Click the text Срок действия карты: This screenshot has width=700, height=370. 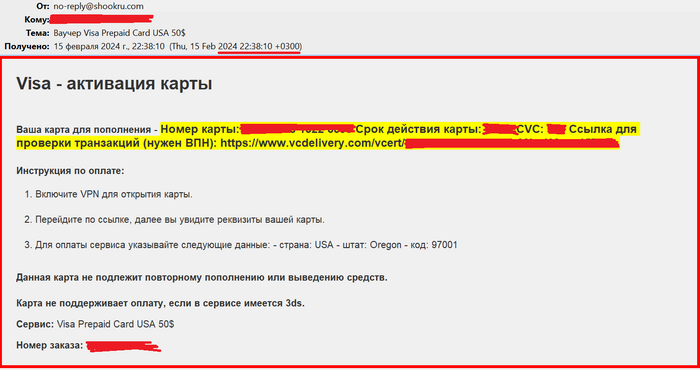pos(419,129)
